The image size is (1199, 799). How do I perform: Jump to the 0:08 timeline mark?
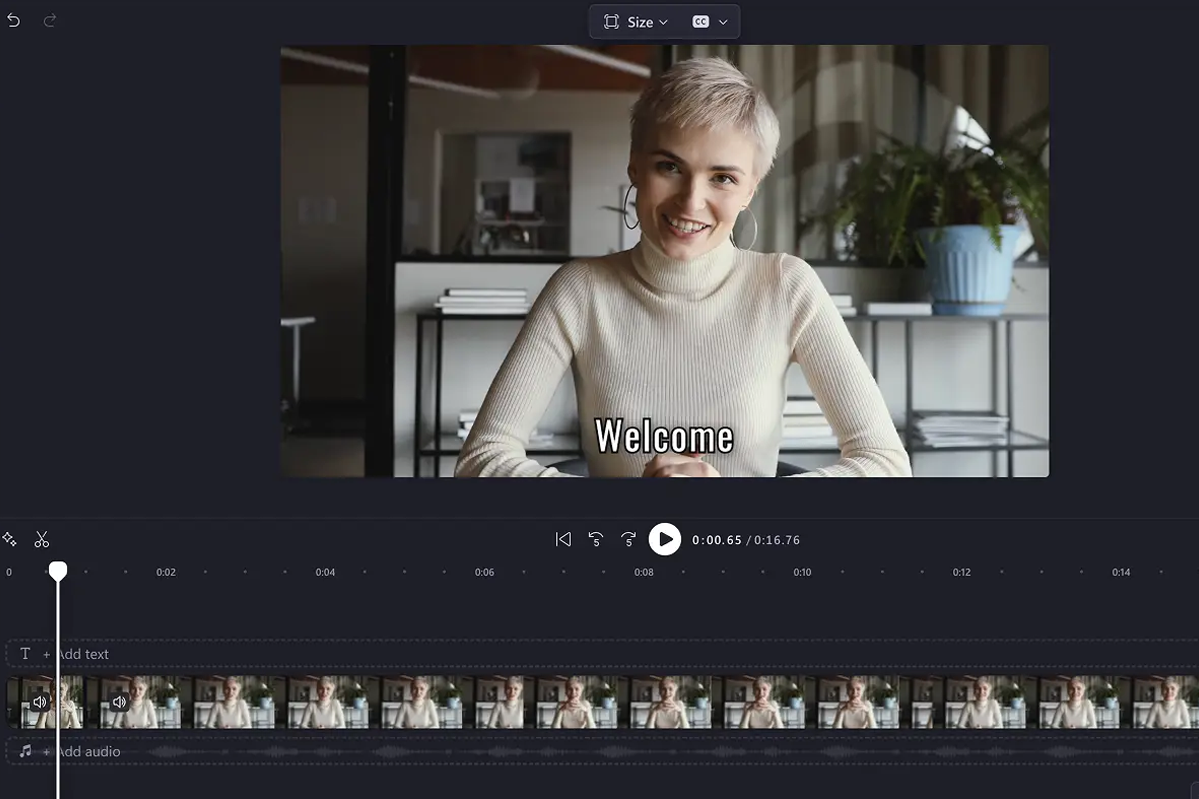click(644, 573)
